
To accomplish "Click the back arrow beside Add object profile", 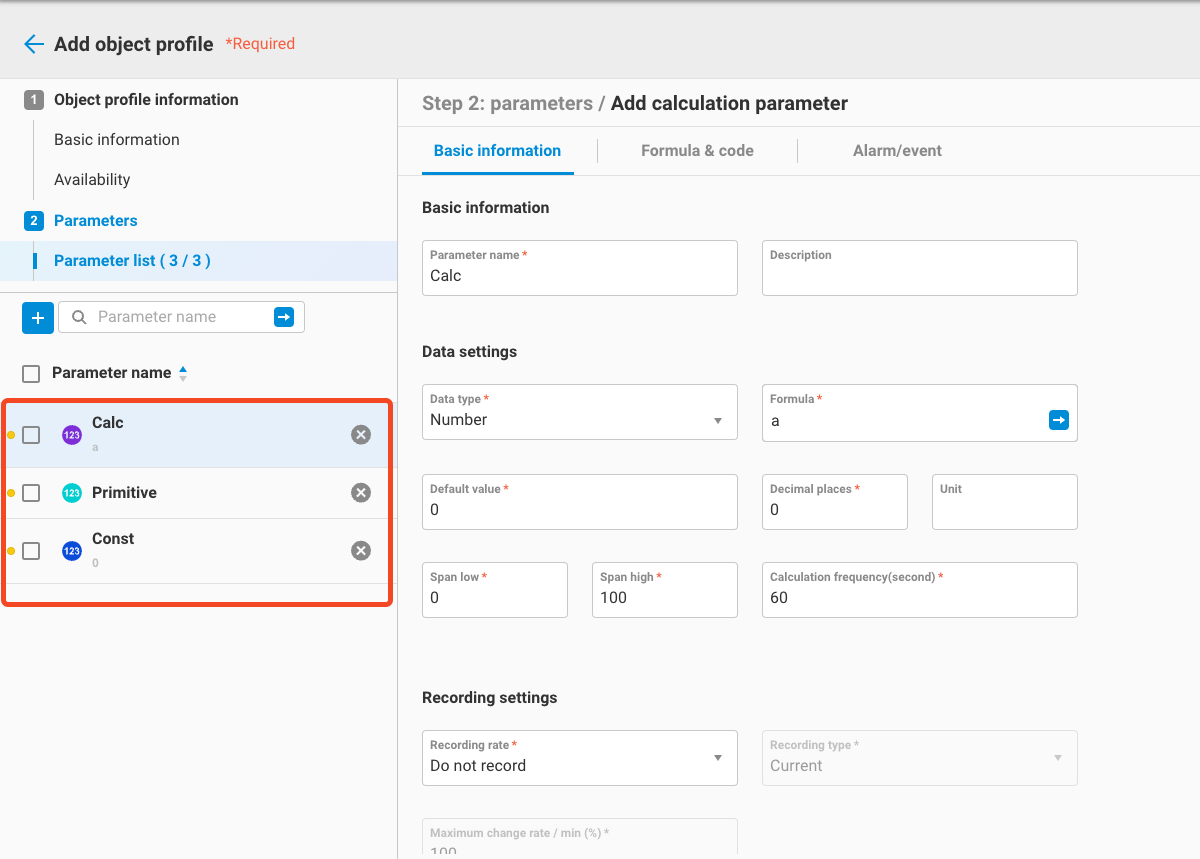I will click(x=34, y=44).
